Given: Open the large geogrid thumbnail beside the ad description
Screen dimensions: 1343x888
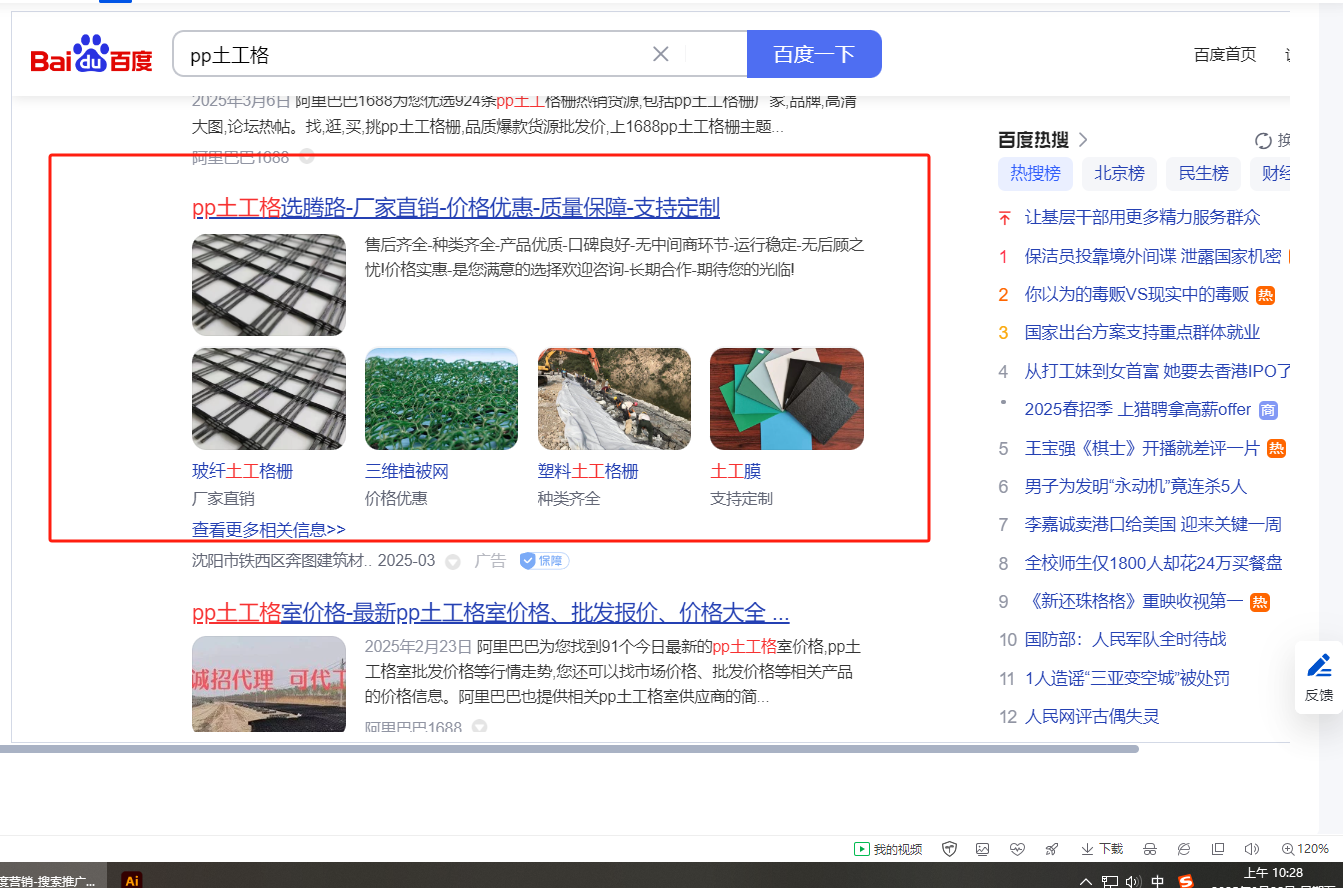Looking at the screenshot, I should [269, 285].
